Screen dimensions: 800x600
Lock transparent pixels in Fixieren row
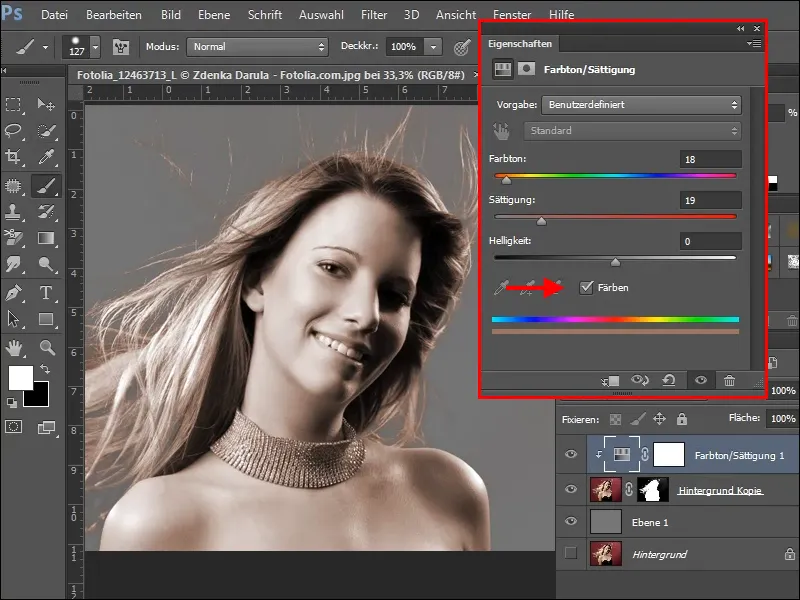click(616, 419)
